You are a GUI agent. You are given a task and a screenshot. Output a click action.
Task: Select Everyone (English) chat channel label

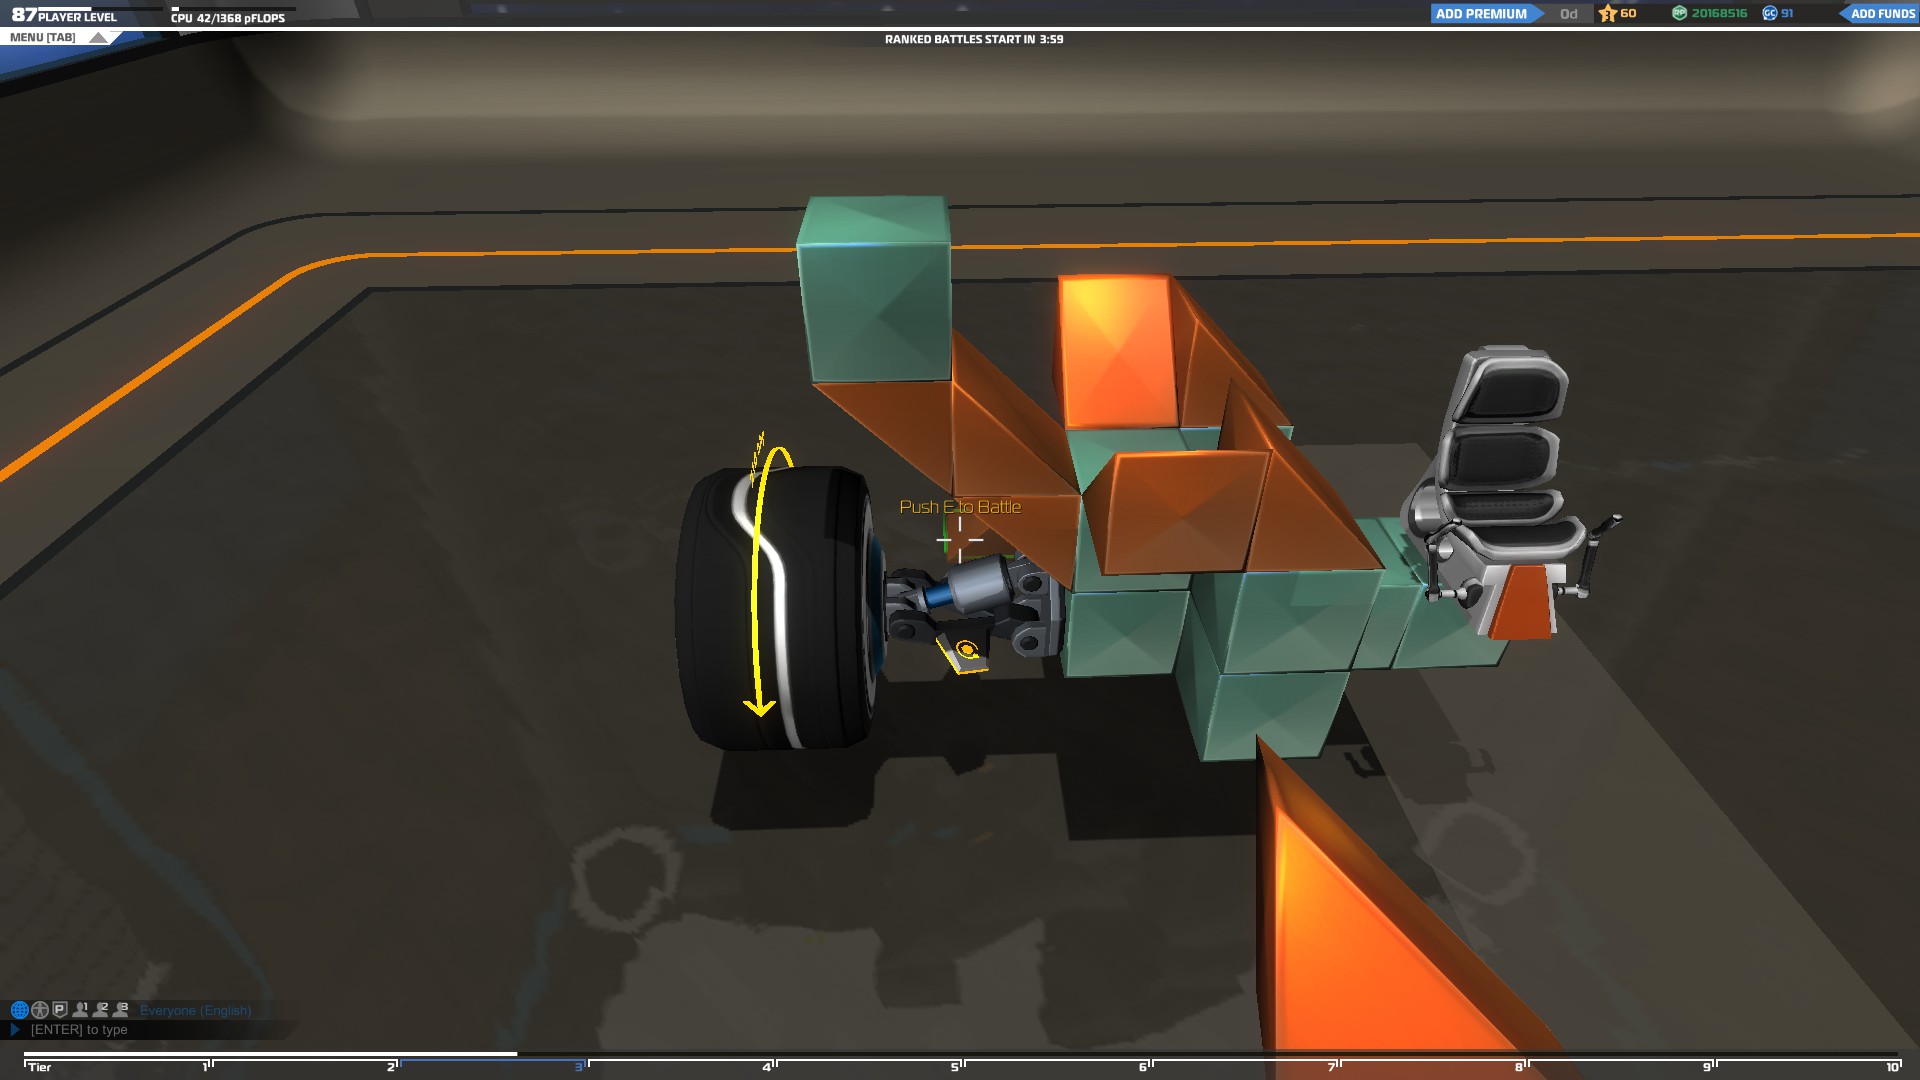coord(195,1010)
